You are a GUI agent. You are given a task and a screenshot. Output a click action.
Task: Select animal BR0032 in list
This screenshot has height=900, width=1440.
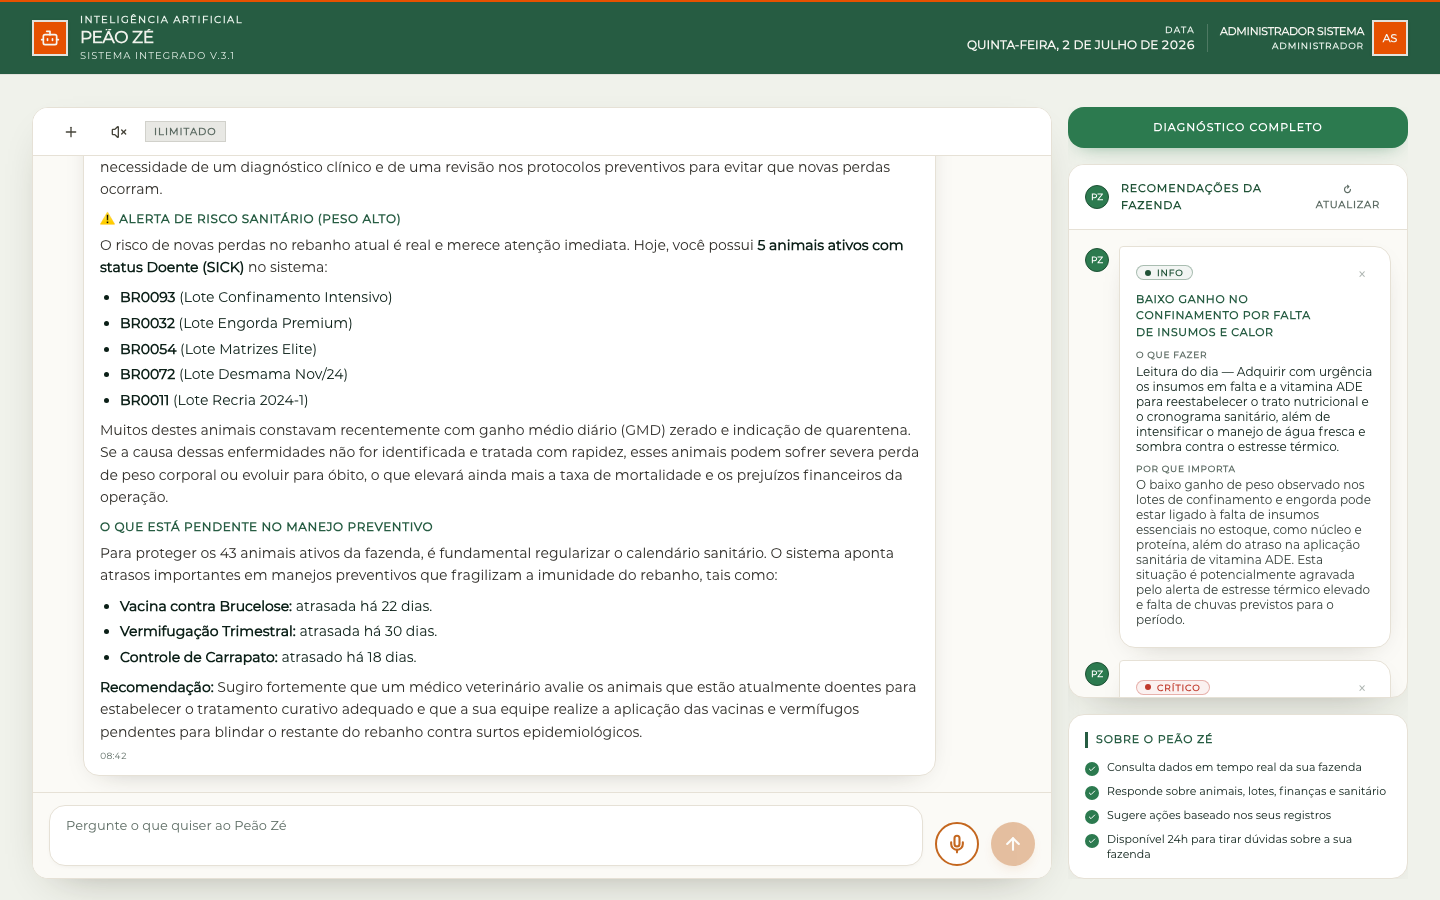(x=148, y=323)
